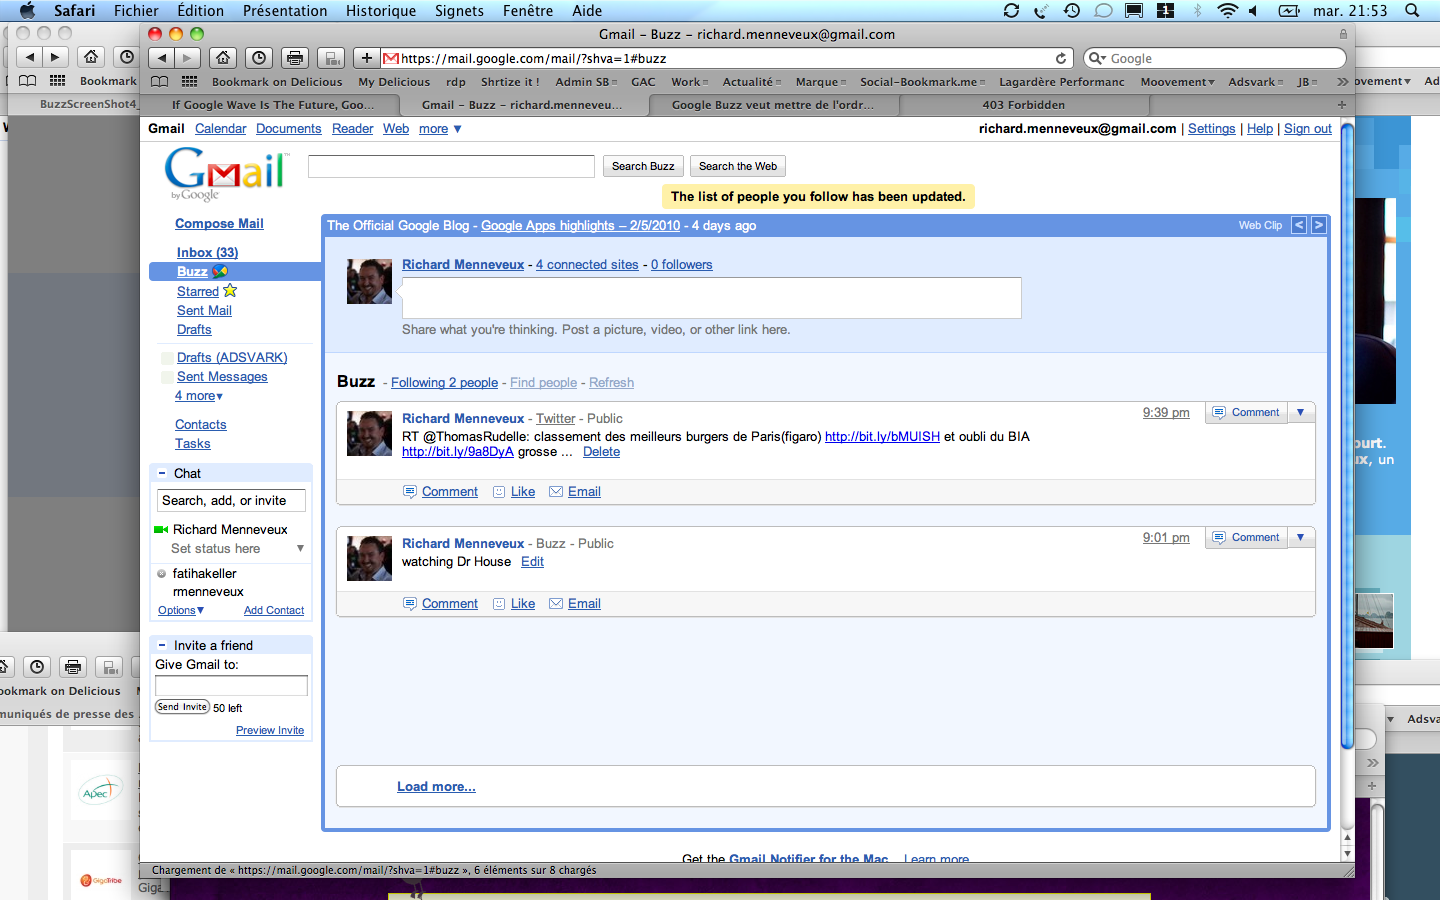Show next web clip arrow
The image size is (1440, 900).
tap(1319, 225)
